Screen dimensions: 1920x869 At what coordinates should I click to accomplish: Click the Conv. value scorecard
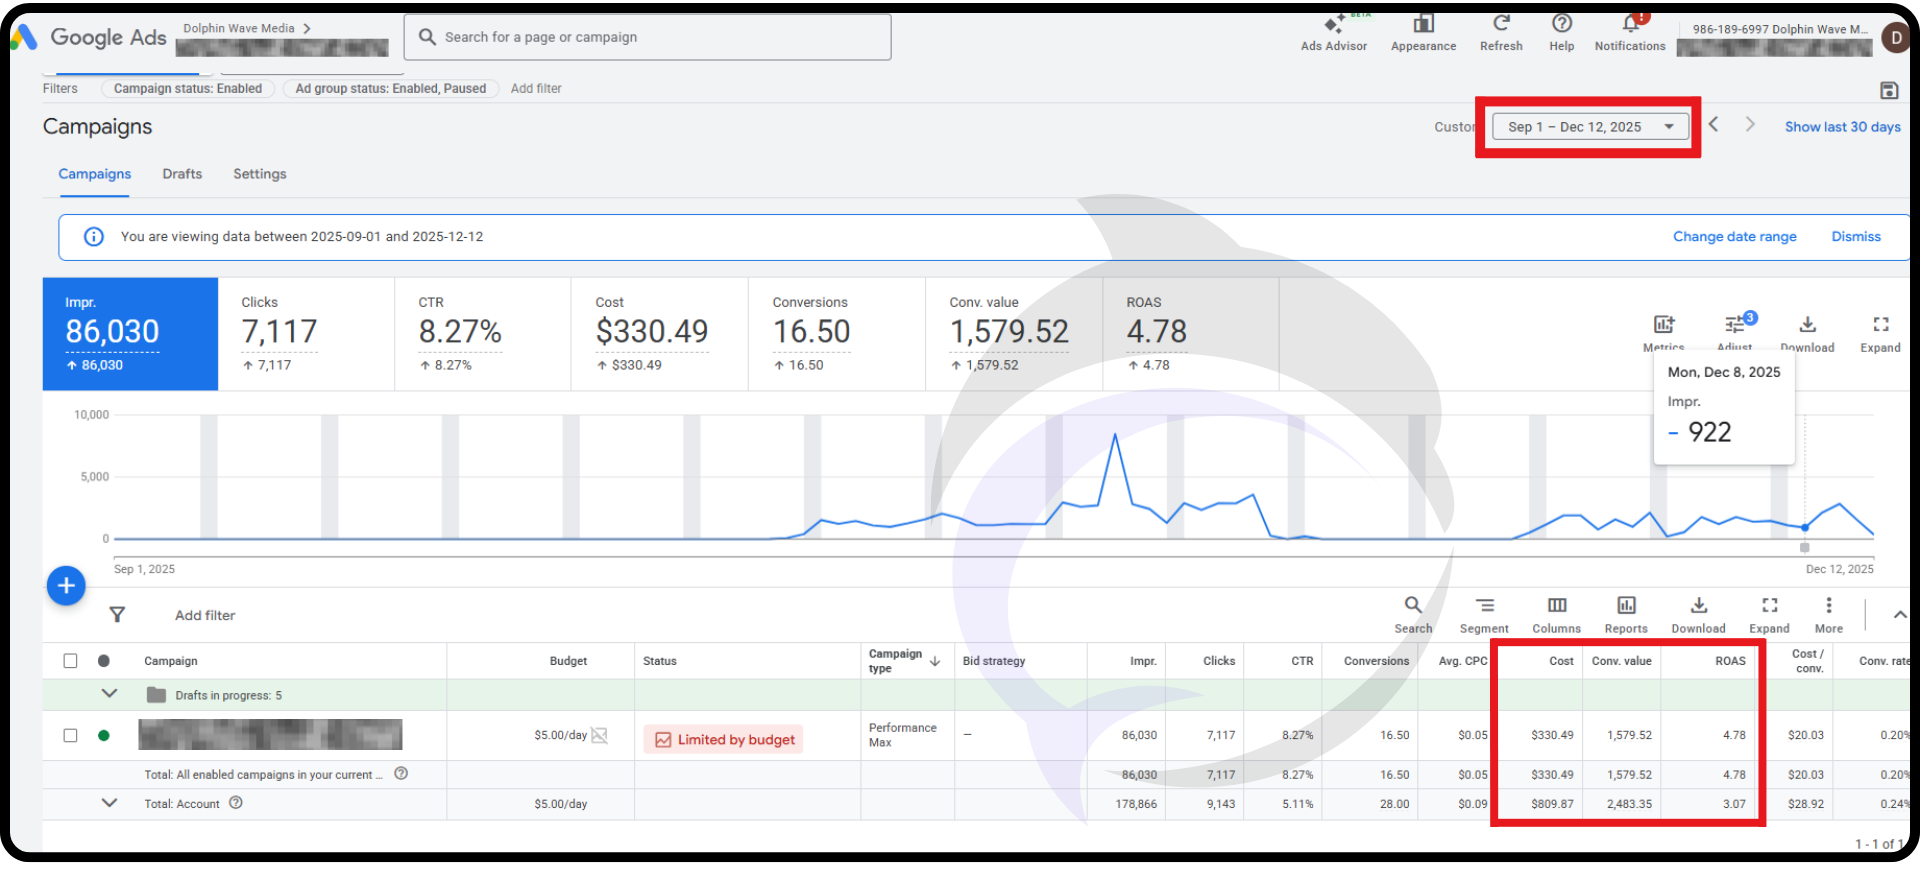tap(1014, 334)
